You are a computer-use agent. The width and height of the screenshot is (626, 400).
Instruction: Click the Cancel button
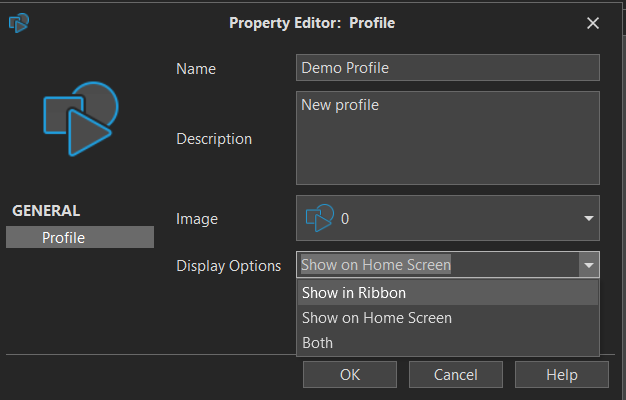(455, 375)
